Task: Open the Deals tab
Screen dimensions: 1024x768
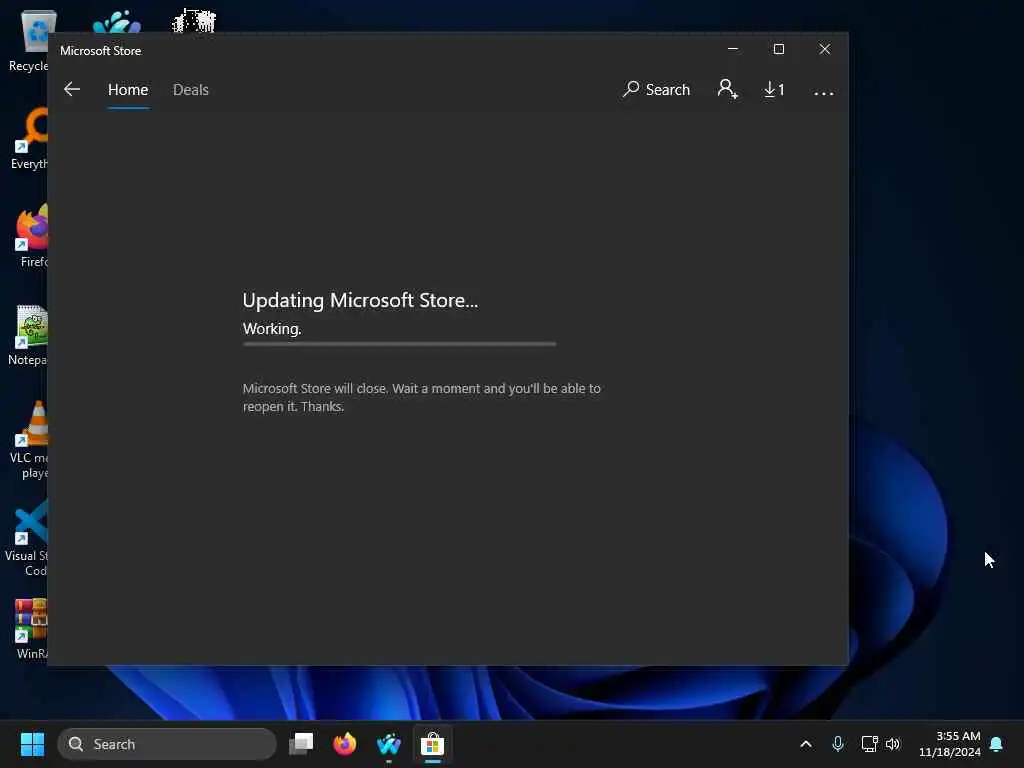Action: pyautogui.click(x=191, y=89)
